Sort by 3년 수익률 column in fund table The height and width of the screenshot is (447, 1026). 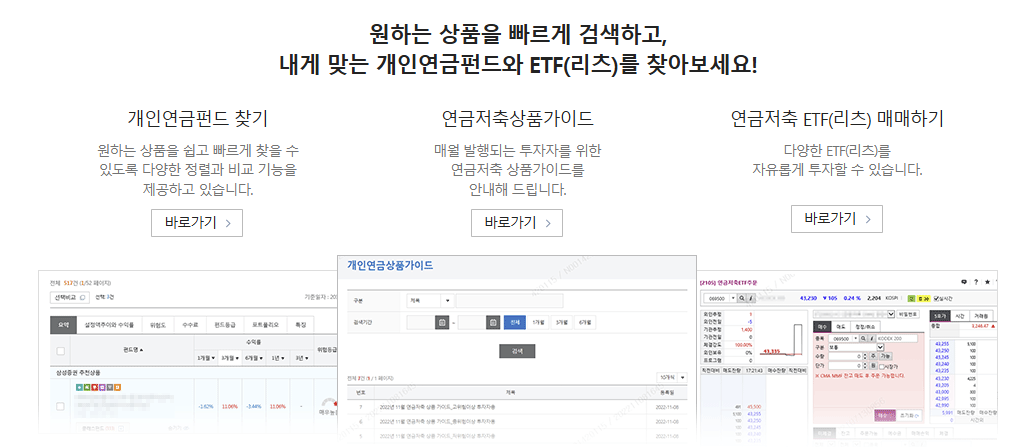click(x=302, y=358)
